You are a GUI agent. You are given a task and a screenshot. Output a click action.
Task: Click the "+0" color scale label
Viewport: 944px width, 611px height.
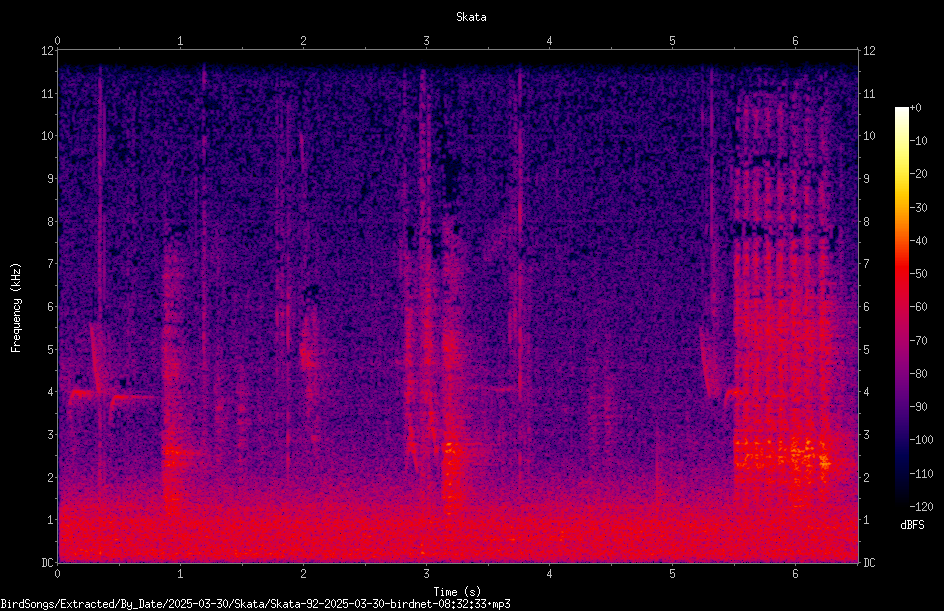[x=915, y=108]
